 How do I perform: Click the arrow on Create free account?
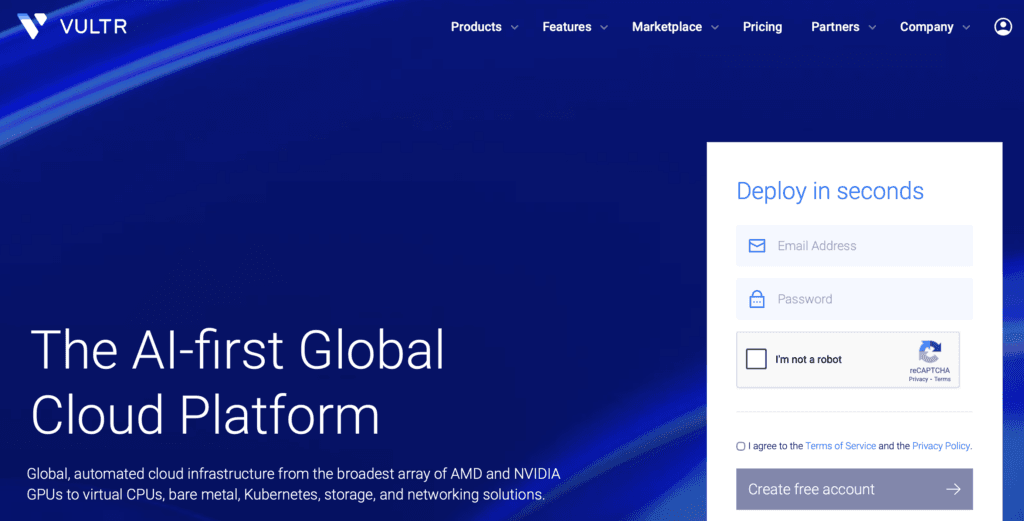[953, 489]
